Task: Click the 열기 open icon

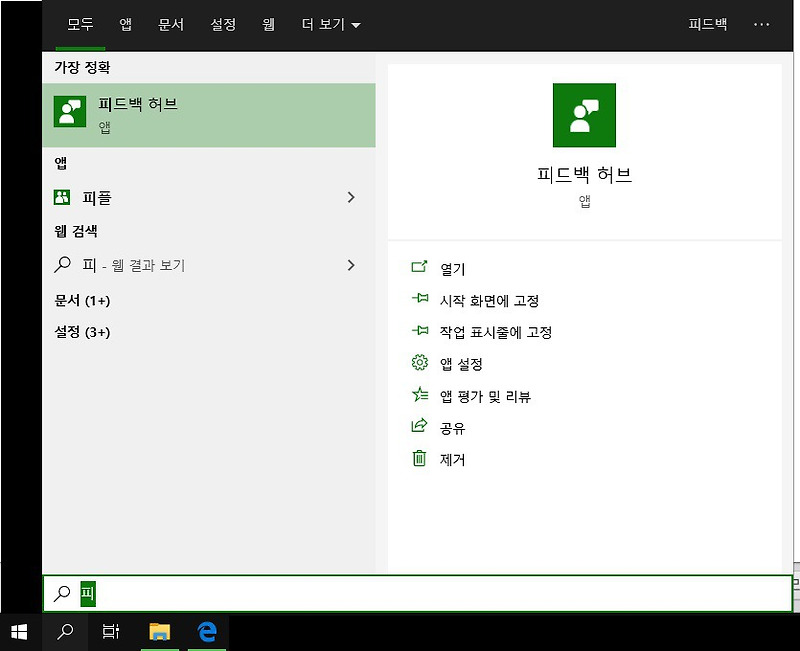Action: tap(419, 267)
